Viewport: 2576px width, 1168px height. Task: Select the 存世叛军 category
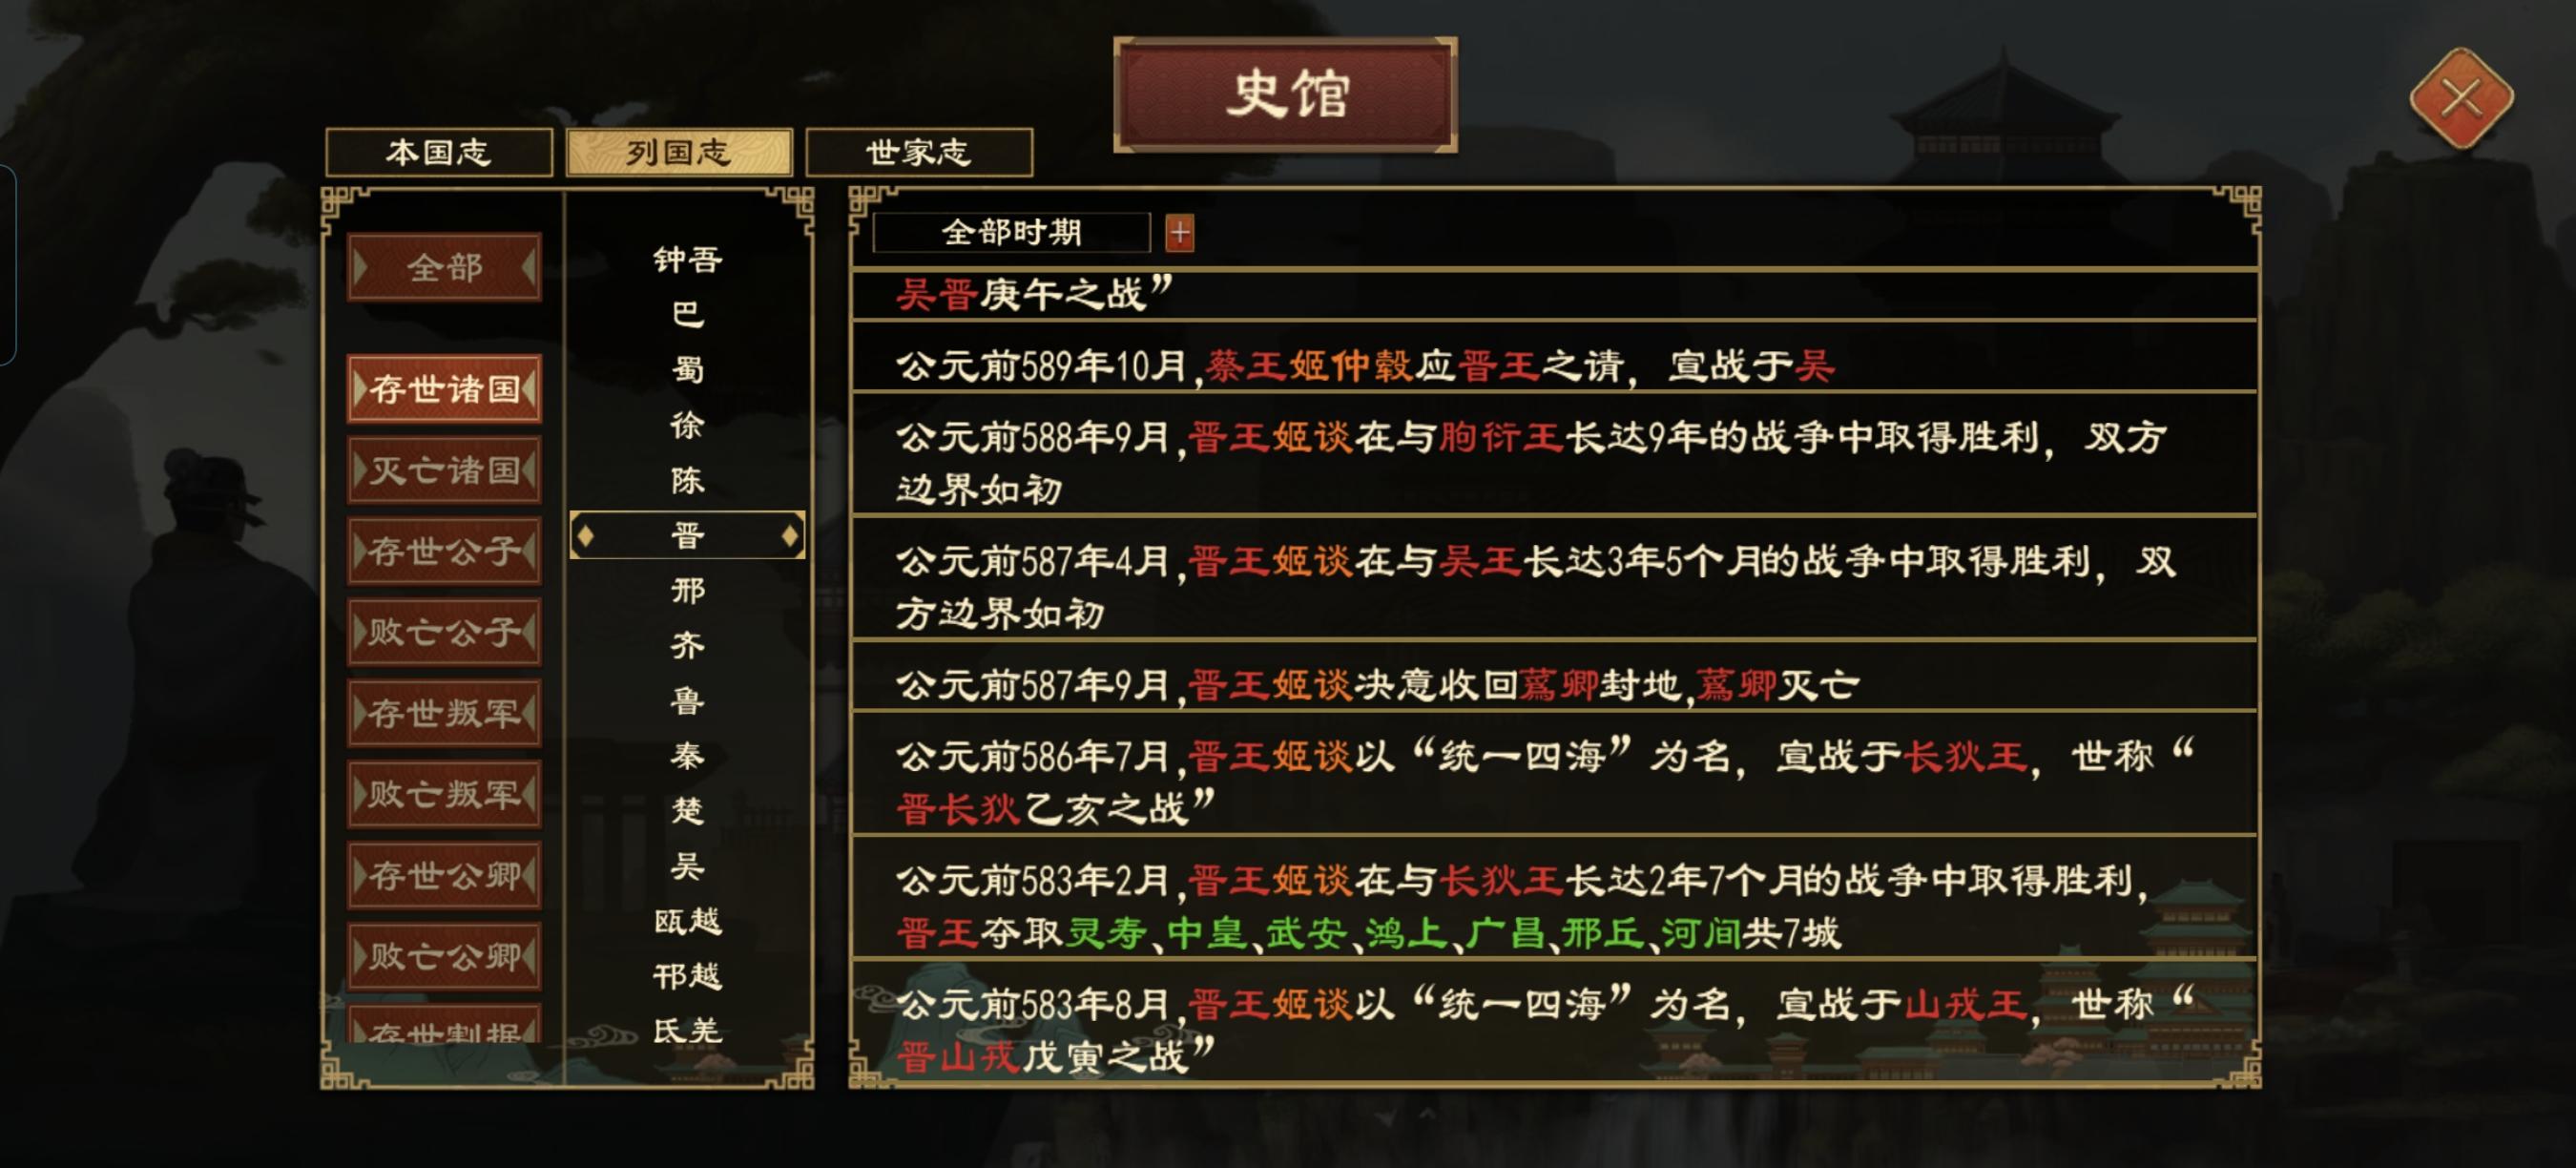(x=444, y=712)
